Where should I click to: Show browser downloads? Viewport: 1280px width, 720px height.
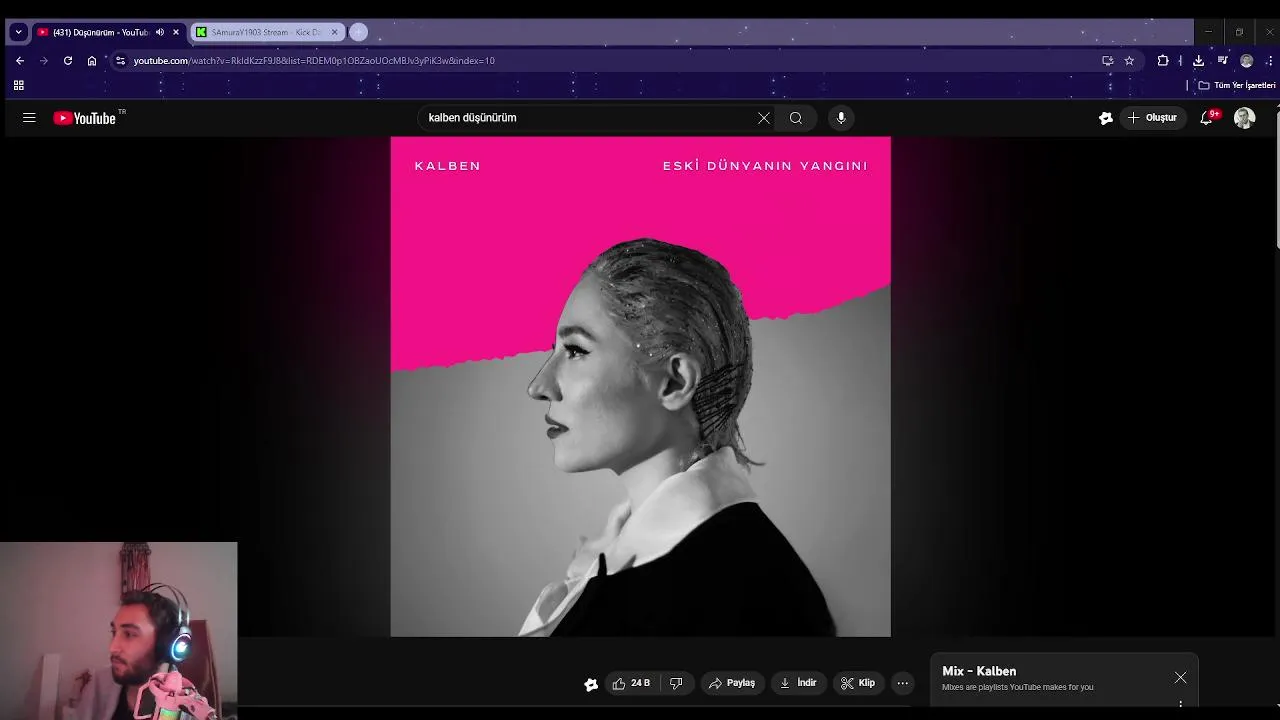click(1198, 61)
